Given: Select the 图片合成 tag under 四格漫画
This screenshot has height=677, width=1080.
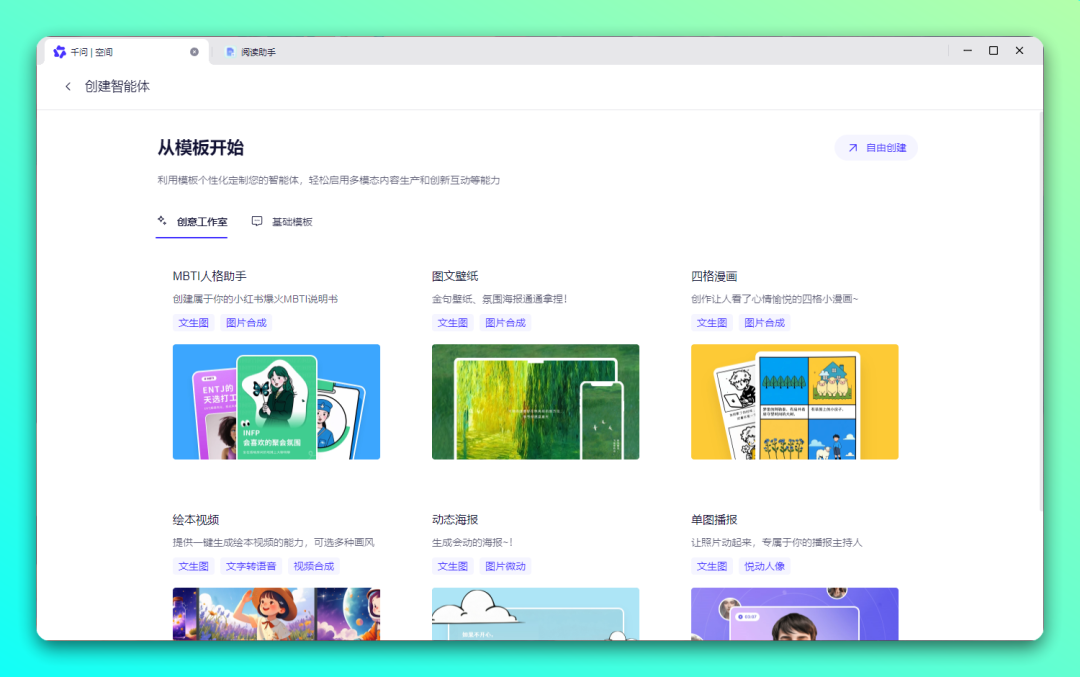Looking at the screenshot, I should pyautogui.click(x=764, y=322).
